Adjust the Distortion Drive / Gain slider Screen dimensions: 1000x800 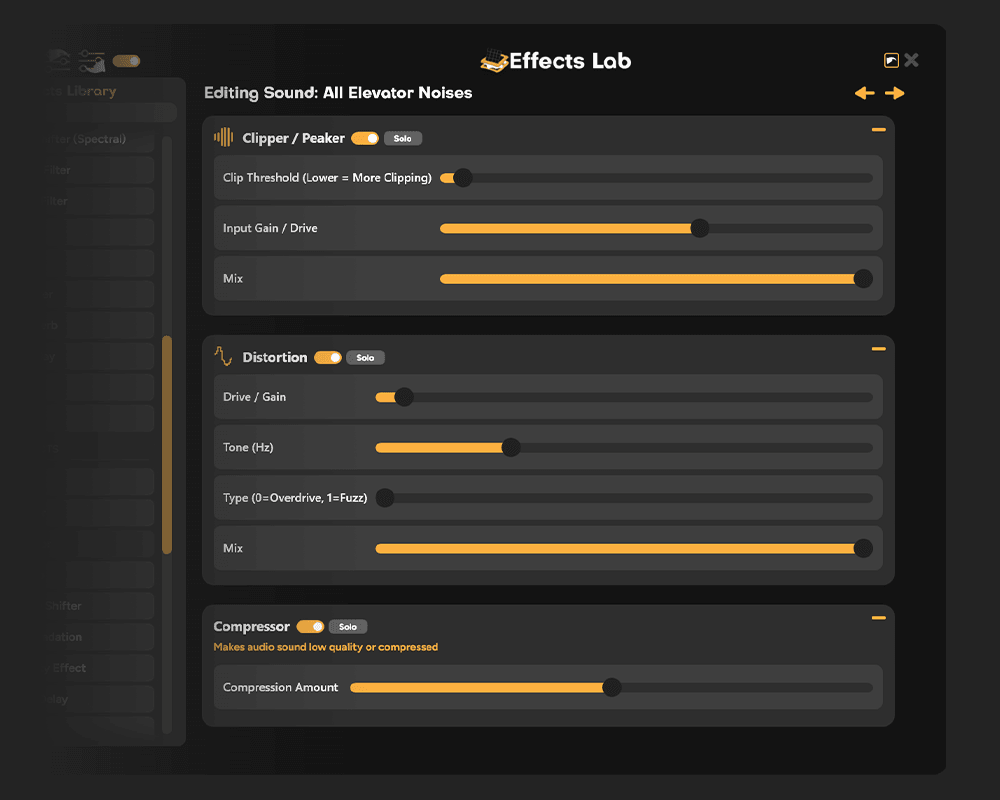pyautogui.click(x=624, y=397)
